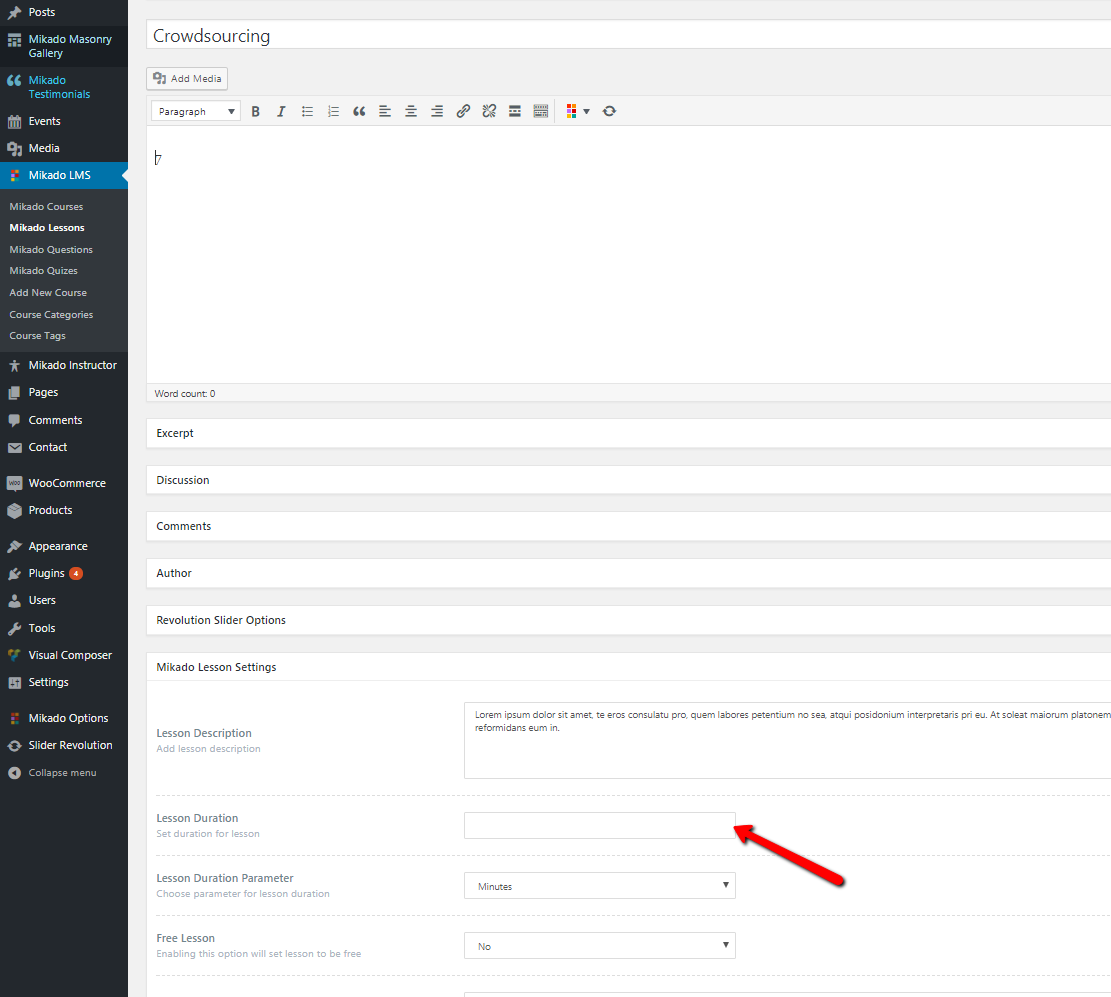The height and width of the screenshot is (997, 1111).
Task: Open the Paragraph format dropdown
Action: (196, 111)
